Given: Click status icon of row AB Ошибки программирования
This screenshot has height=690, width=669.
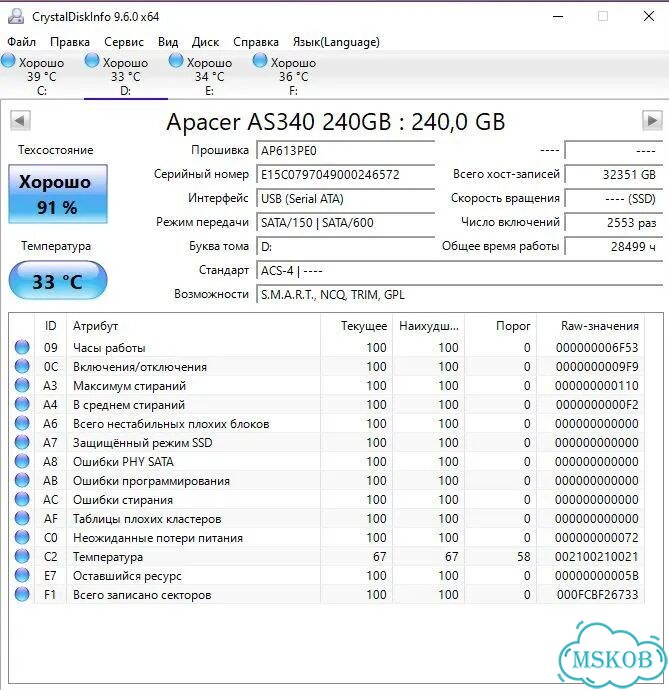Looking at the screenshot, I should [x=22, y=480].
